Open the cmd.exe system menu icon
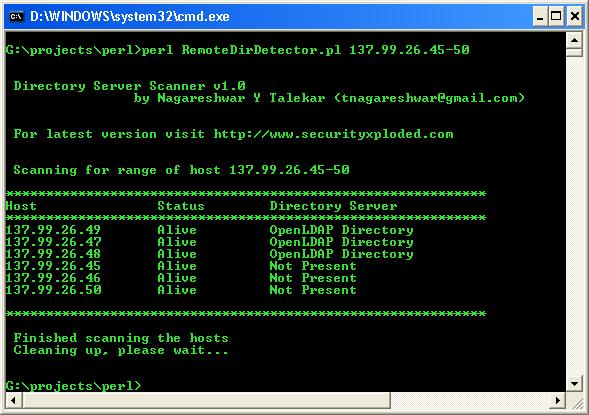The width and height of the screenshot is (589, 415). point(16,17)
